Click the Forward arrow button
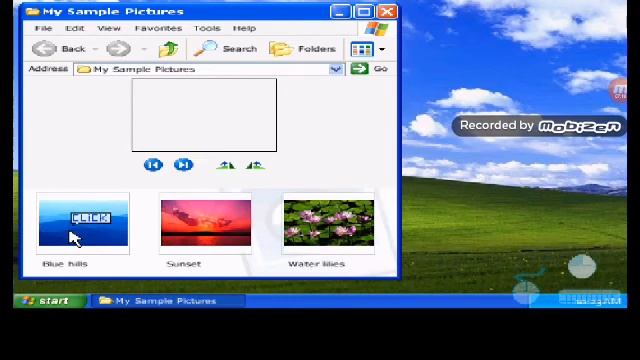This screenshot has width=640, height=360. 118,49
